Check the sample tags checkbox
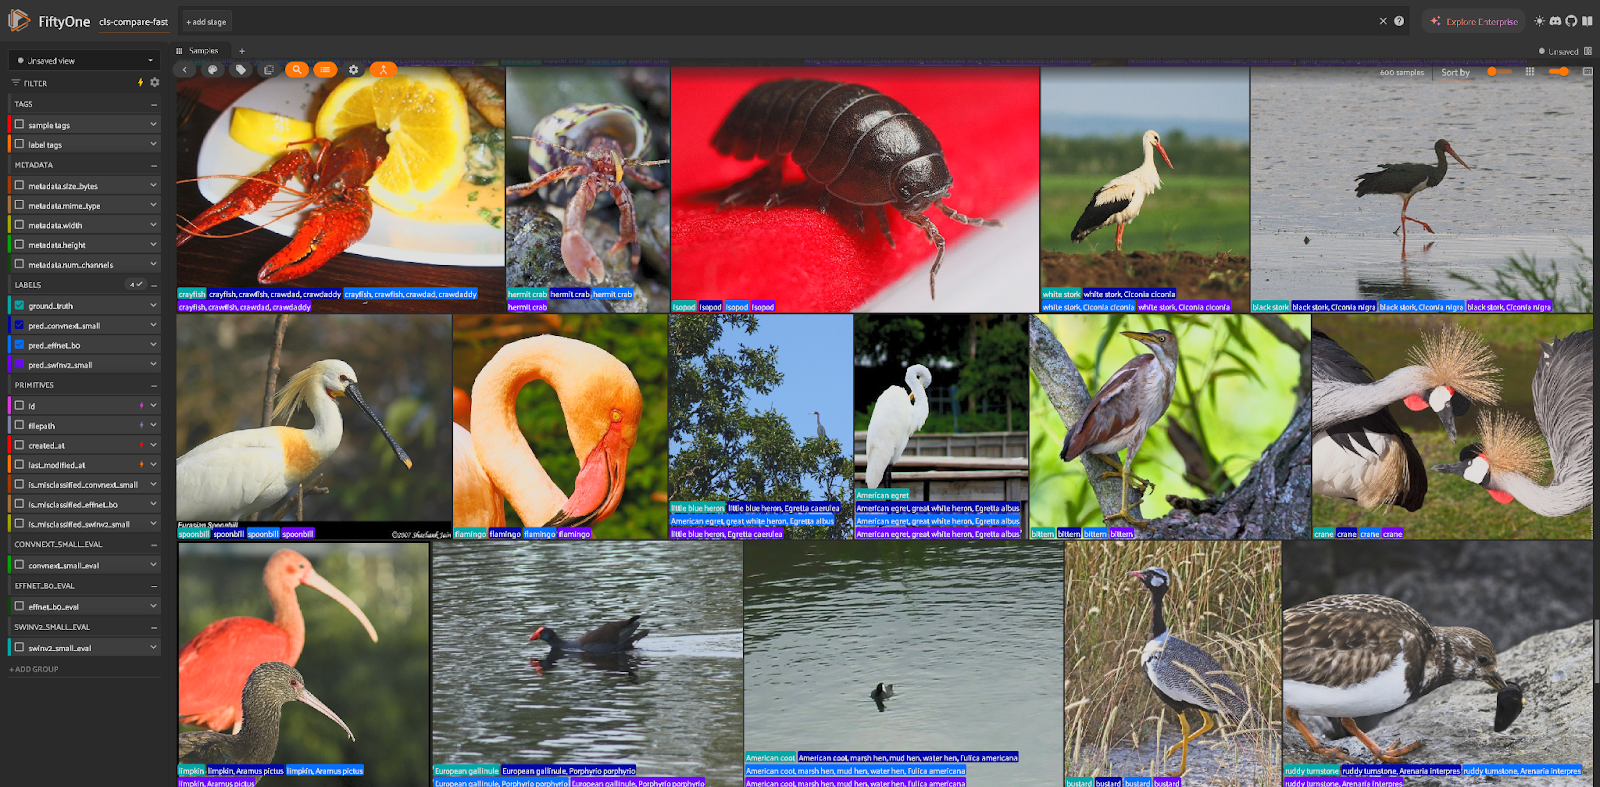Image resolution: width=1600 pixels, height=787 pixels. [x=19, y=125]
